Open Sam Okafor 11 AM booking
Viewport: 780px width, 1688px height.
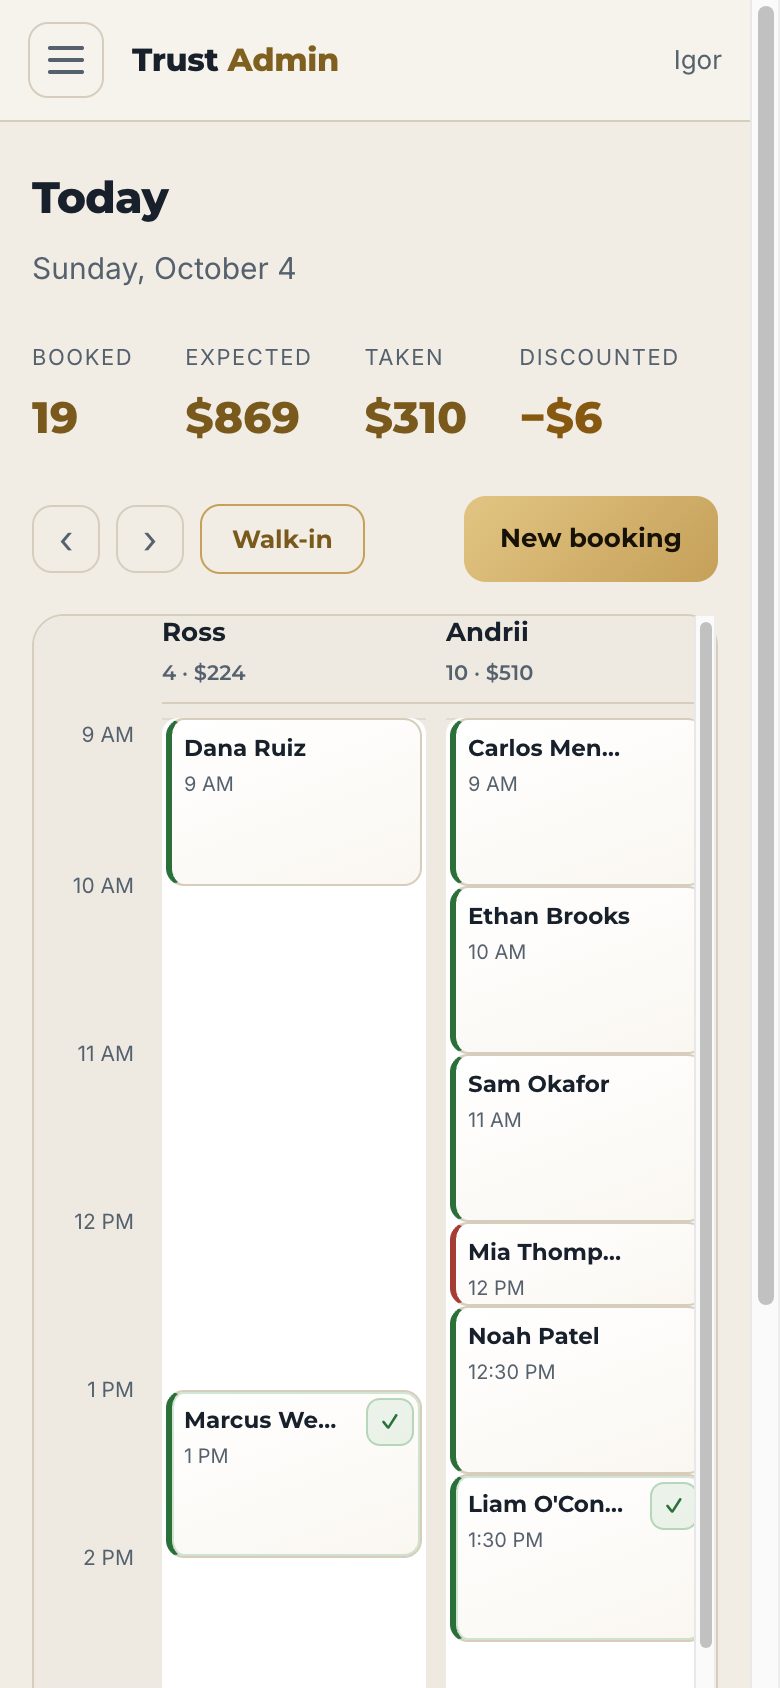pyautogui.click(x=573, y=1138)
